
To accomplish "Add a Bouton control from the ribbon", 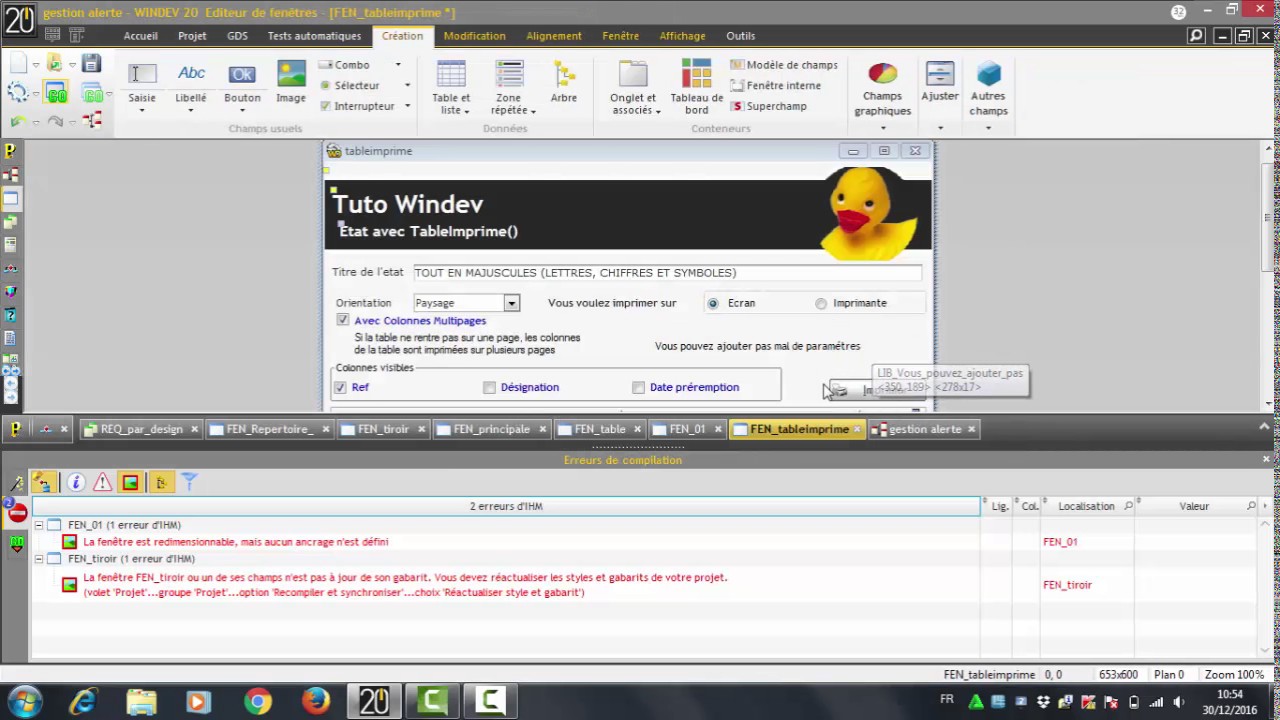I will (242, 74).
